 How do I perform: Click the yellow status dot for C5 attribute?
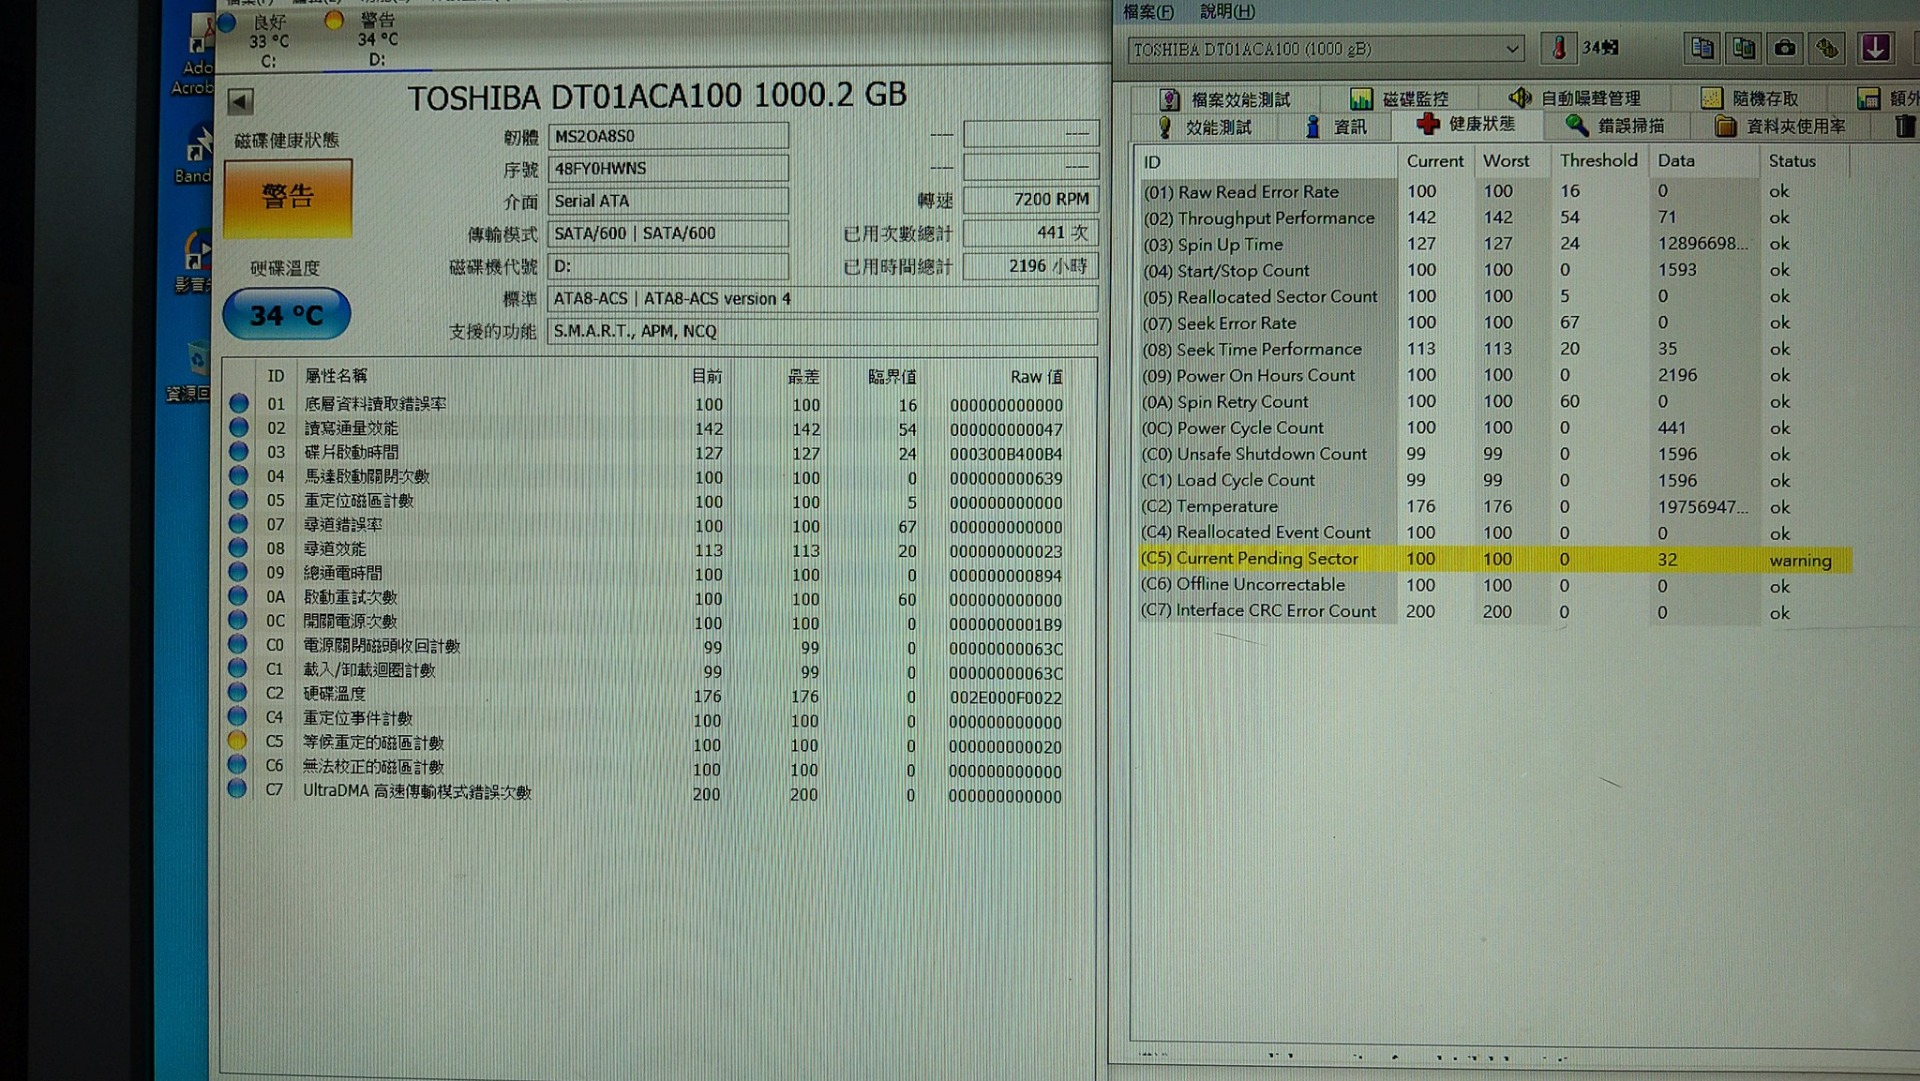click(237, 741)
